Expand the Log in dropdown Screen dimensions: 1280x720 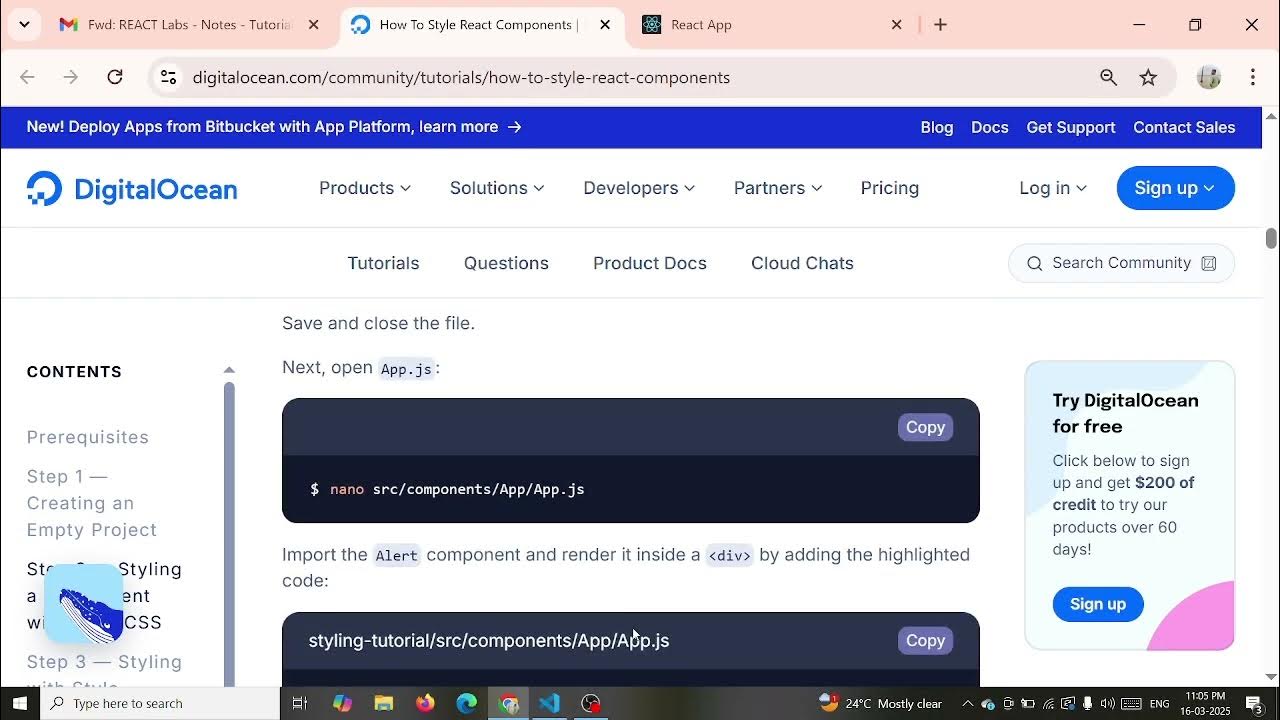(1053, 188)
